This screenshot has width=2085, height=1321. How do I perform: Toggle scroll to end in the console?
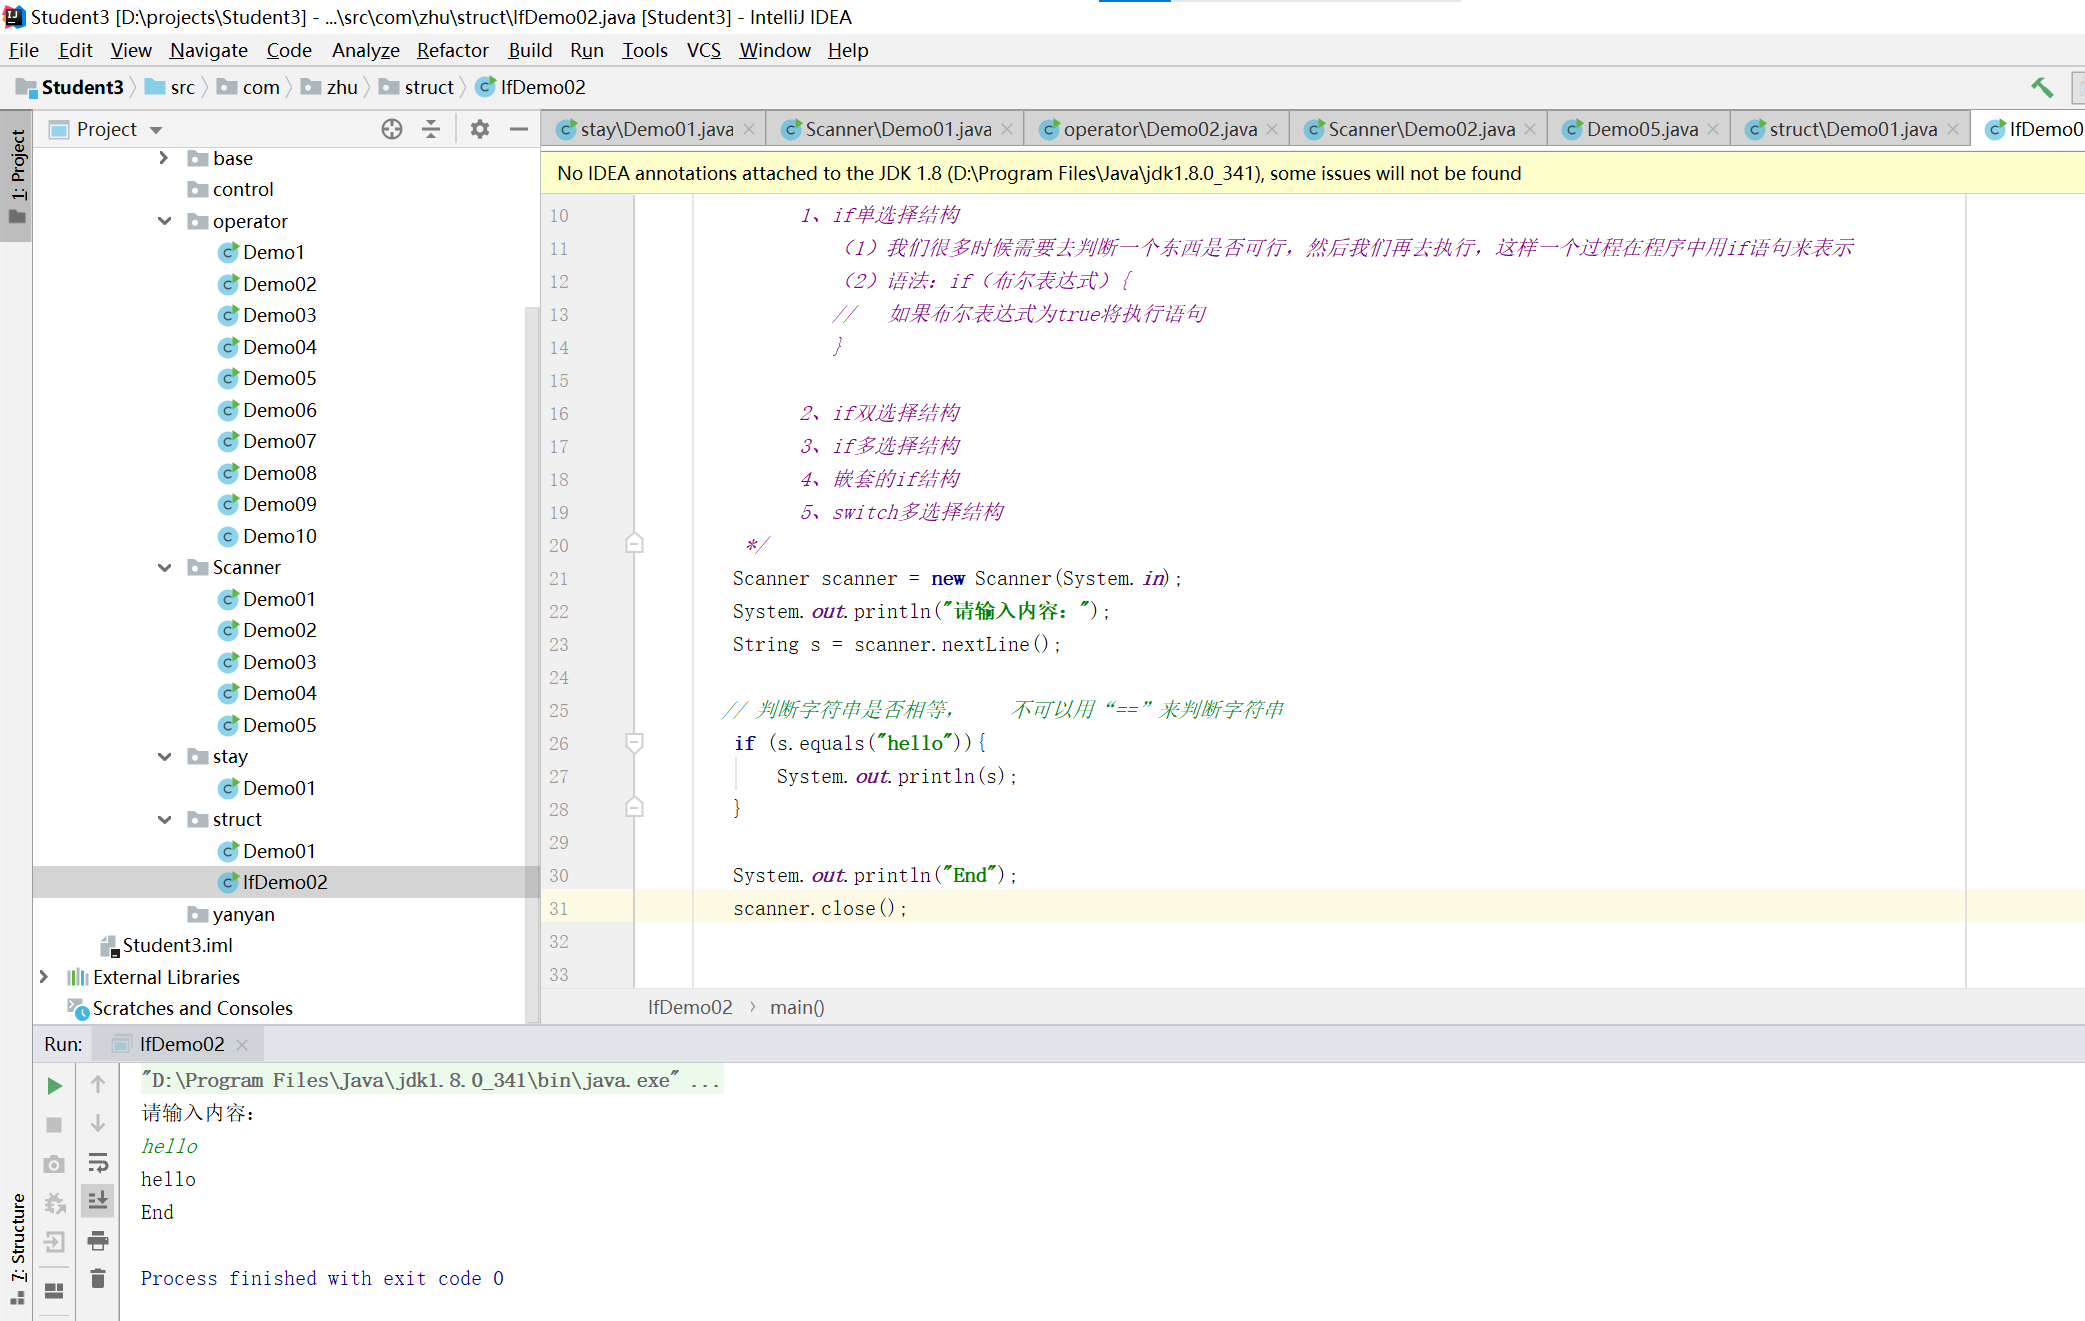(x=98, y=1200)
